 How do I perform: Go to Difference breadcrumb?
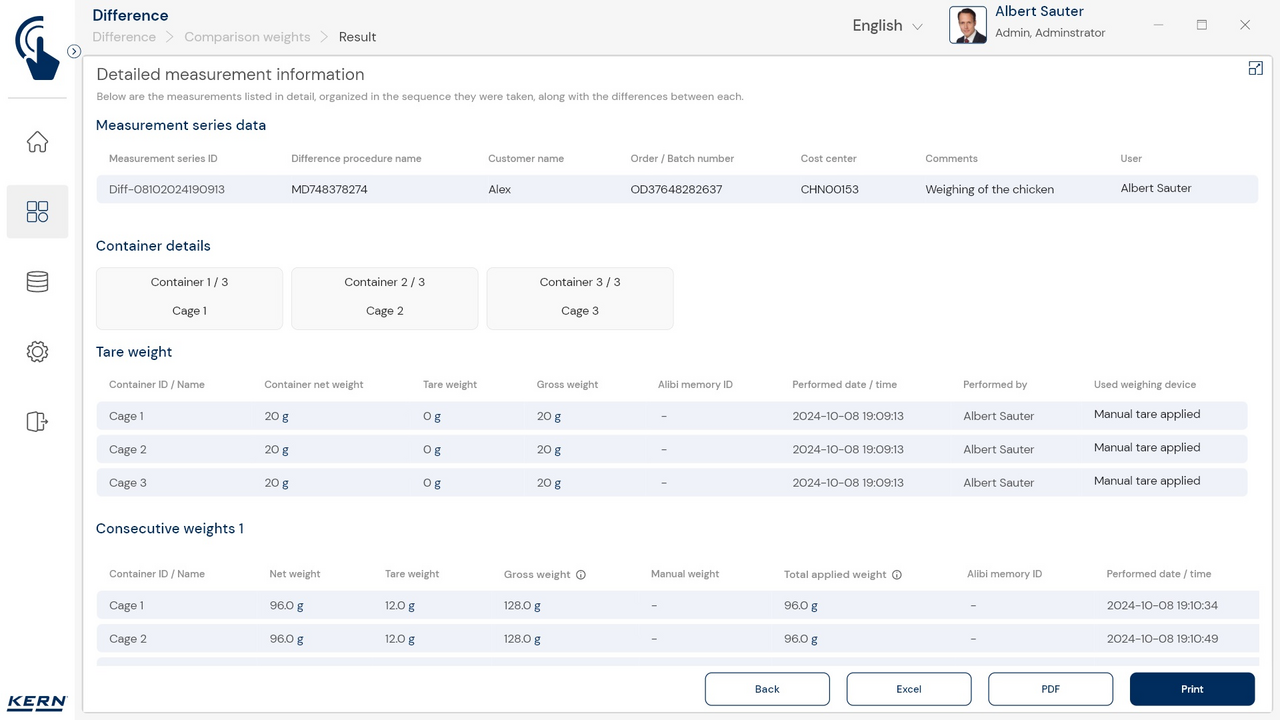point(124,37)
